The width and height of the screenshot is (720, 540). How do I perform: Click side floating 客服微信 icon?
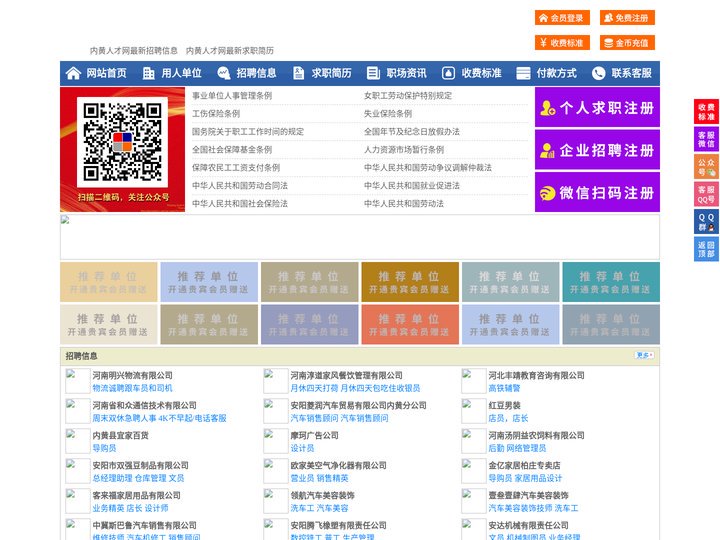click(x=706, y=139)
